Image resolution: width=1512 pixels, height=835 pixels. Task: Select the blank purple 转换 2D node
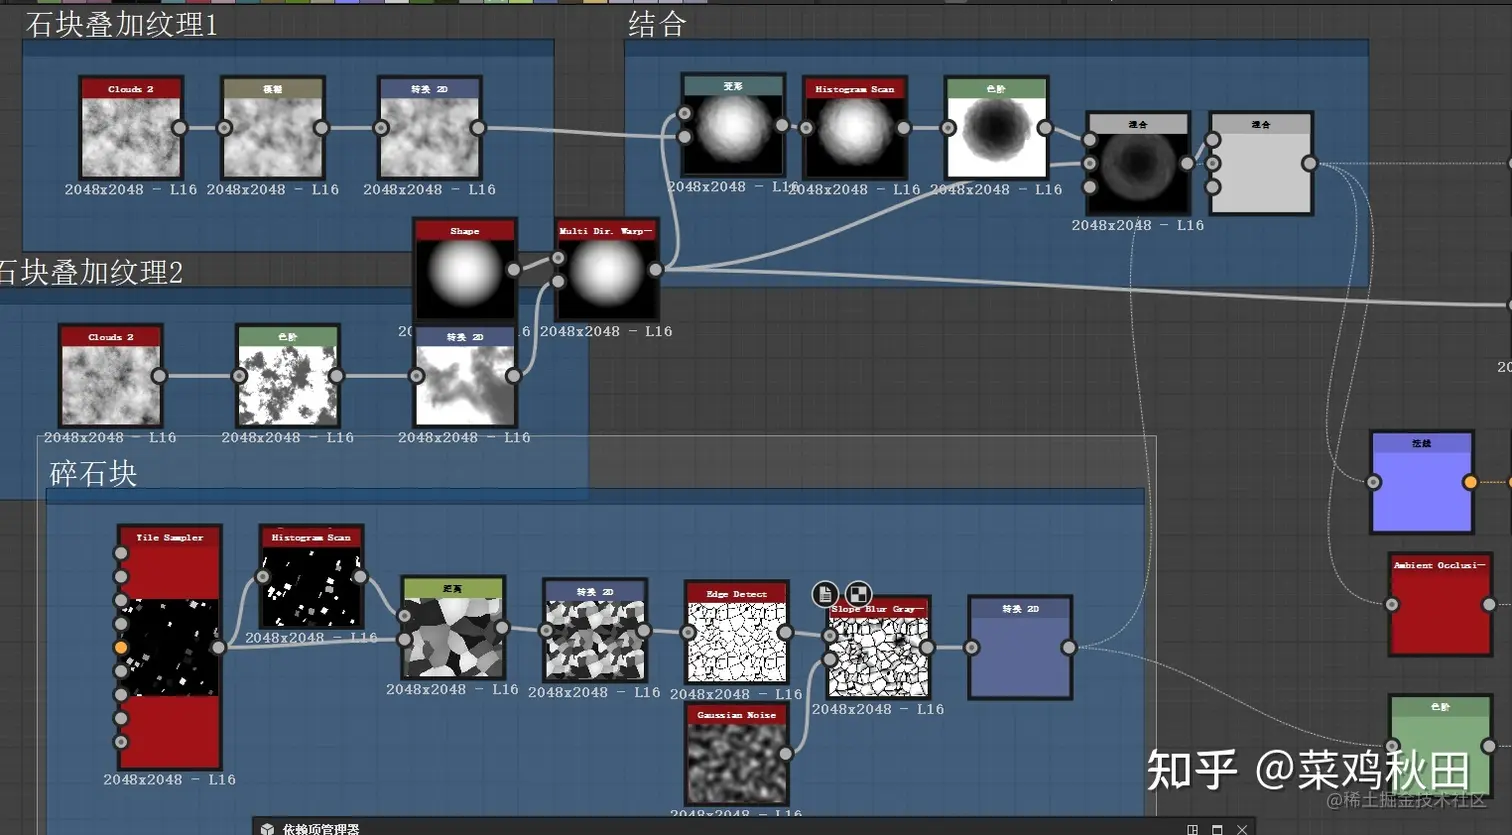(1020, 648)
